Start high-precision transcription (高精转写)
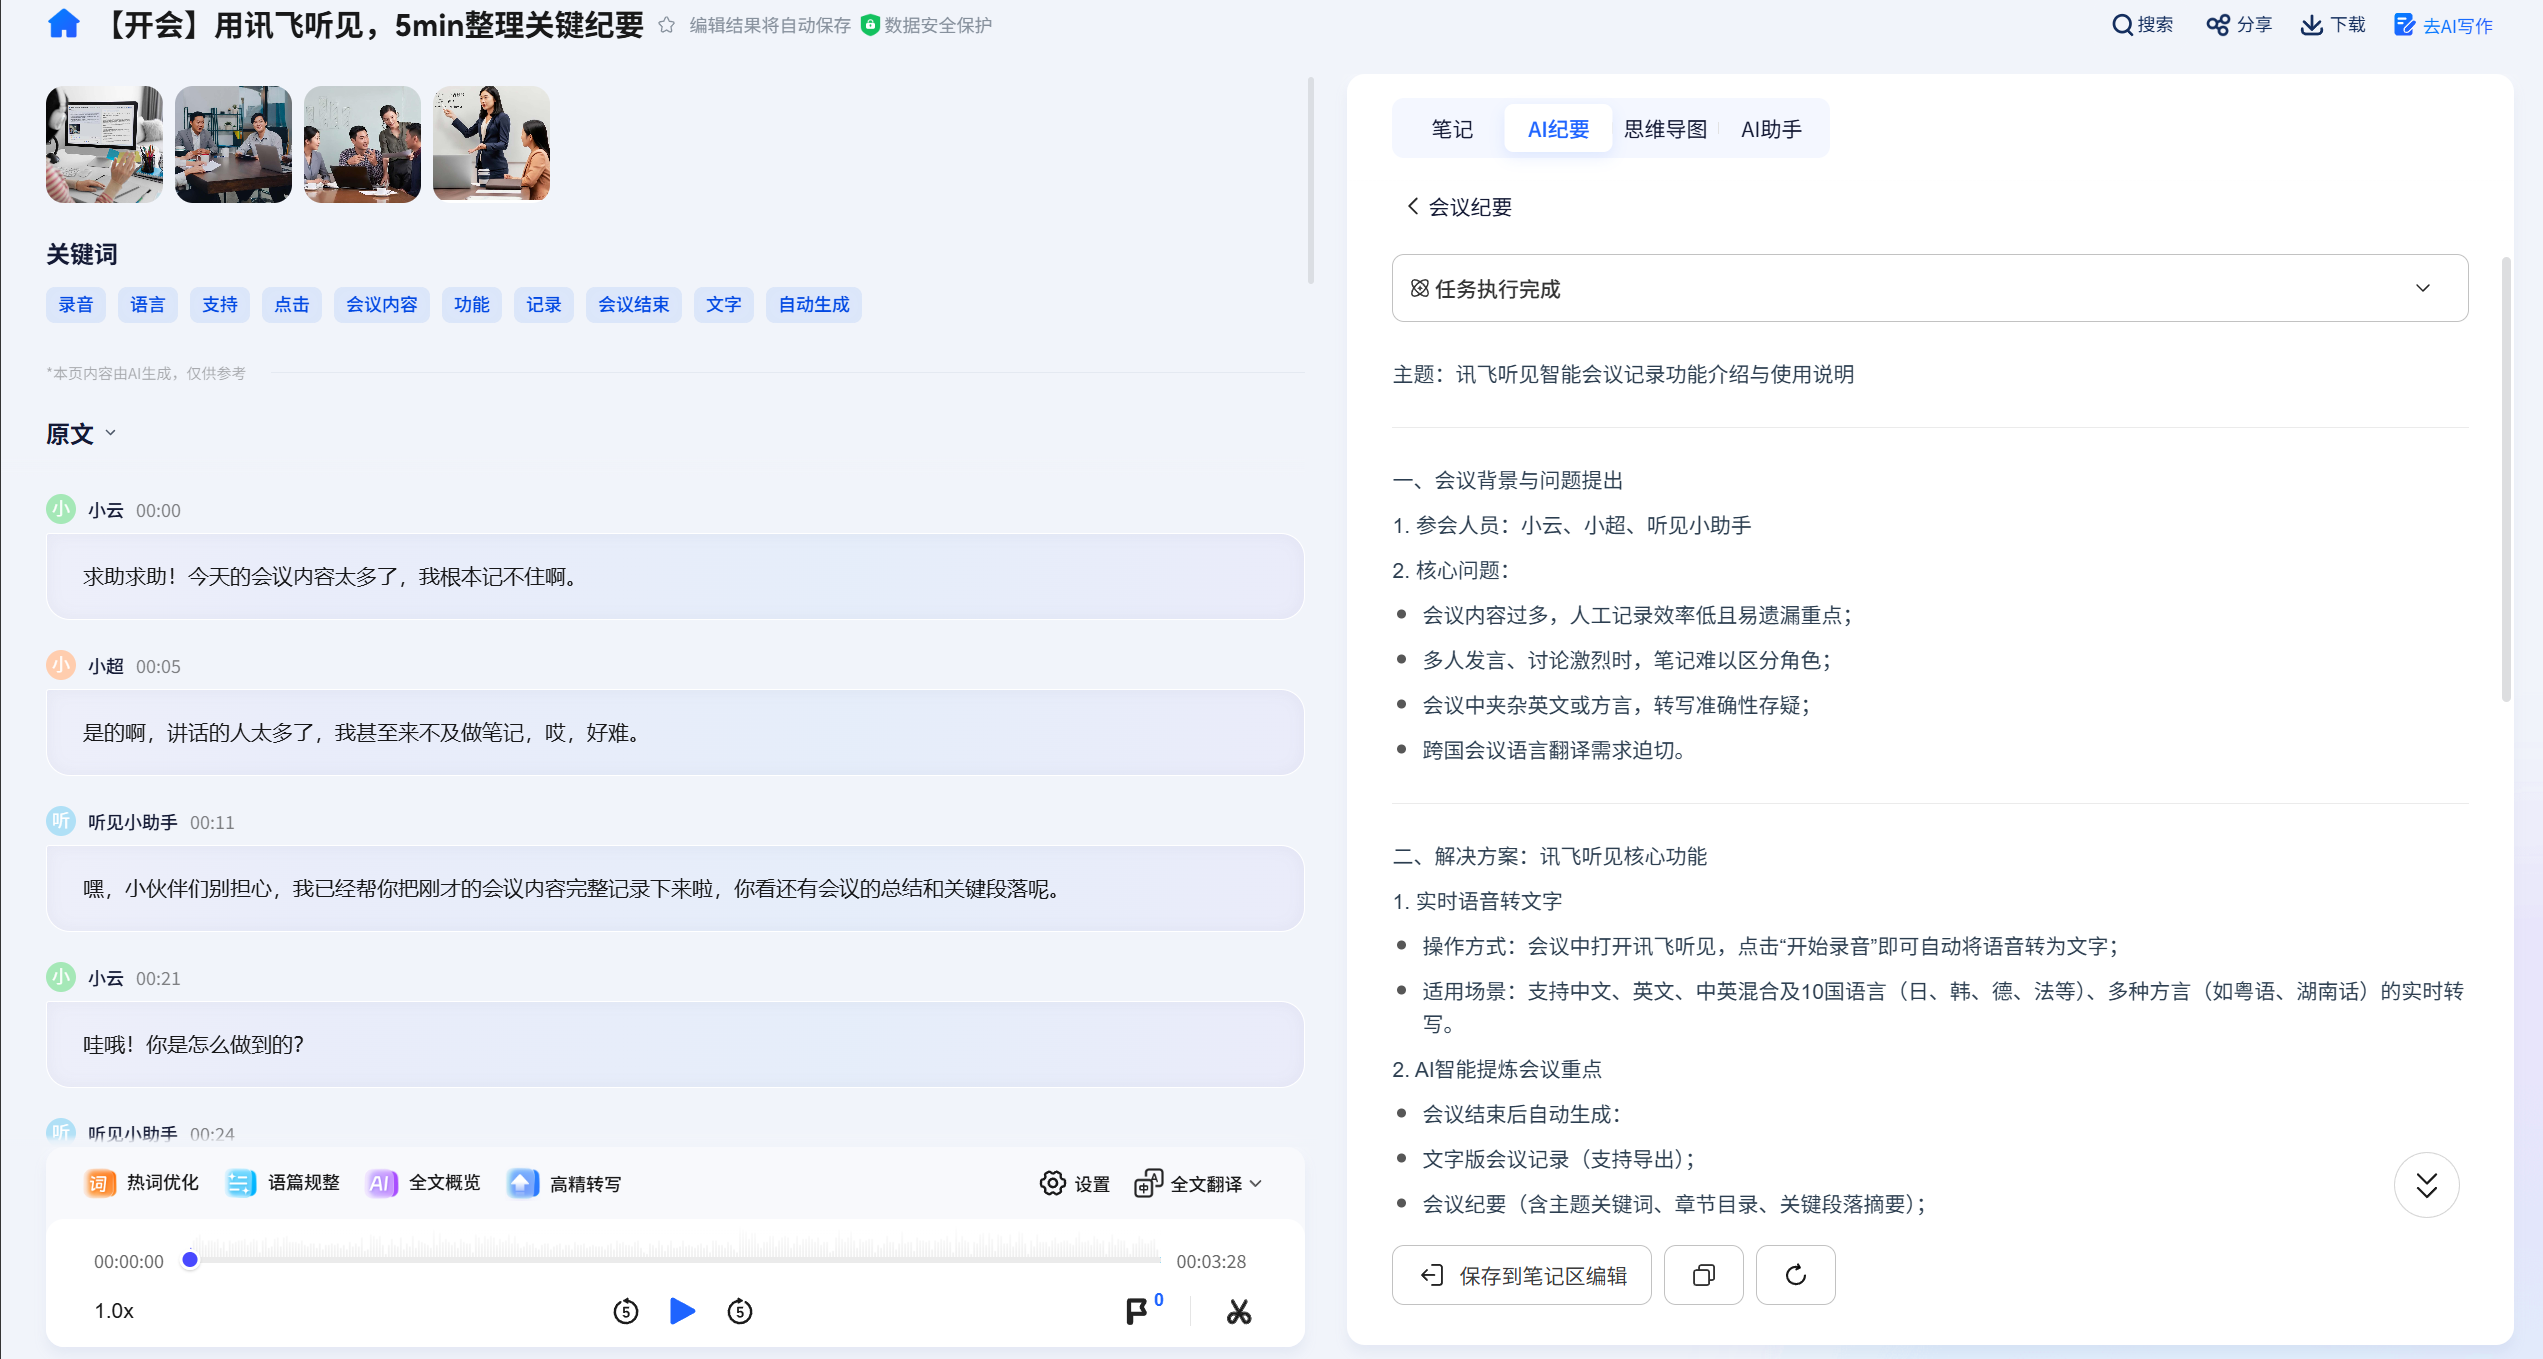Image resolution: width=2543 pixels, height=1359 pixels. pos(565,1183)
